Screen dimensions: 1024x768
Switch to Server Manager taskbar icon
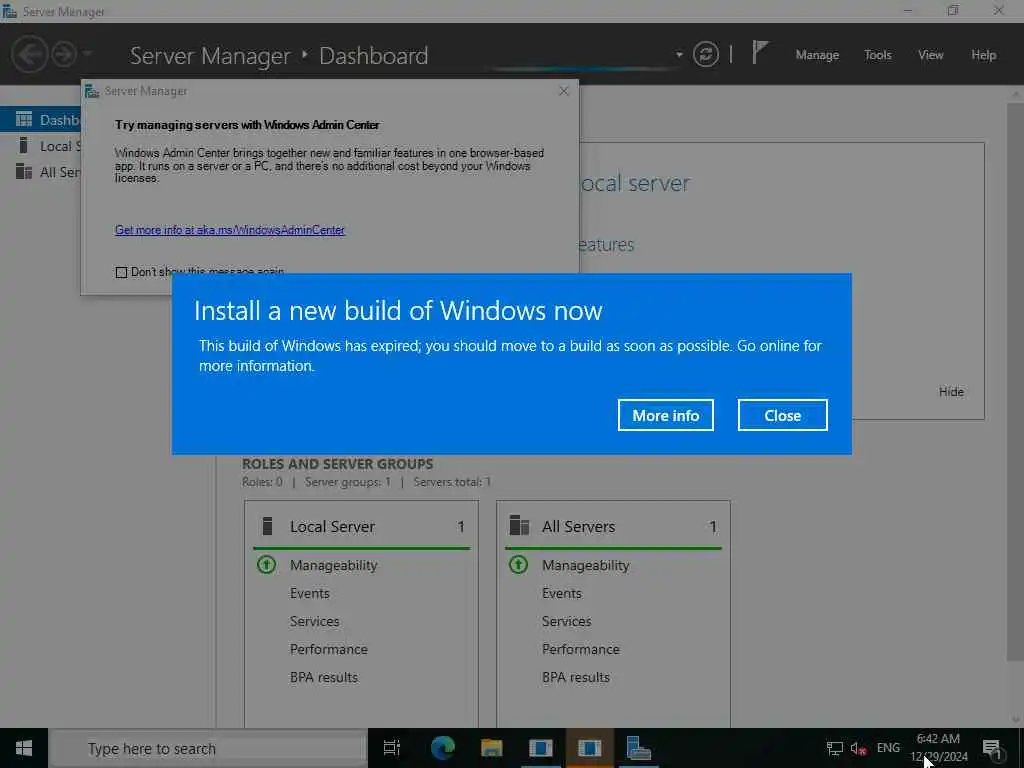pyautogui.click(x=638, y=748)
